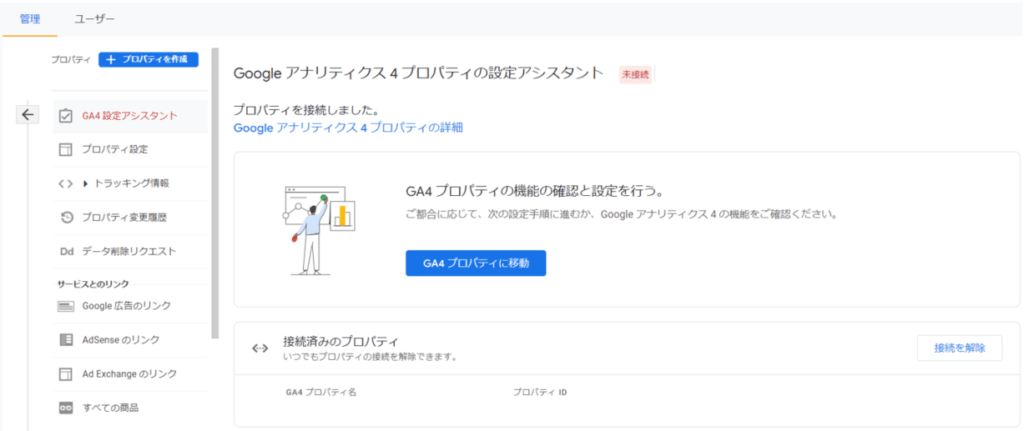The width and height of the screenshot is (1024, 431).
Task: Open Ad Exchange のリンク entry
Action: click(130, 374)
